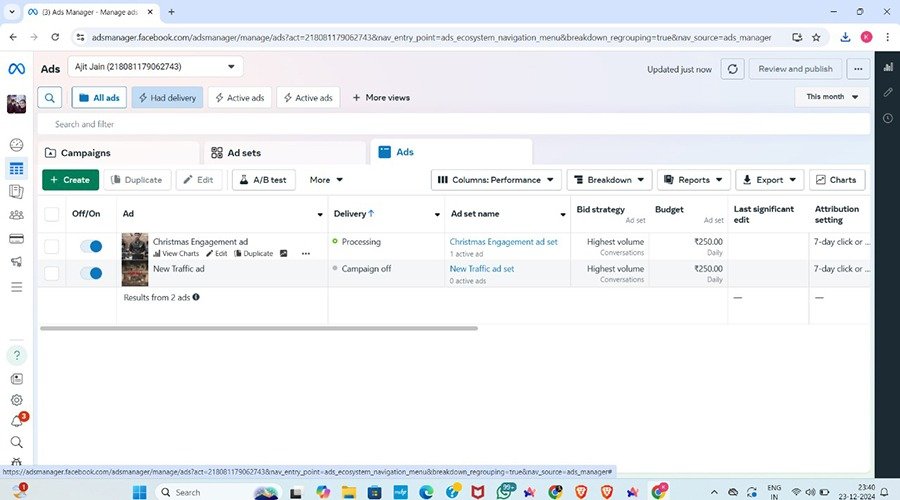Open the three-dot menu on Christmas Engagement ad row
900x500 pixels.
pyautogui.click(x=306, y=253)
